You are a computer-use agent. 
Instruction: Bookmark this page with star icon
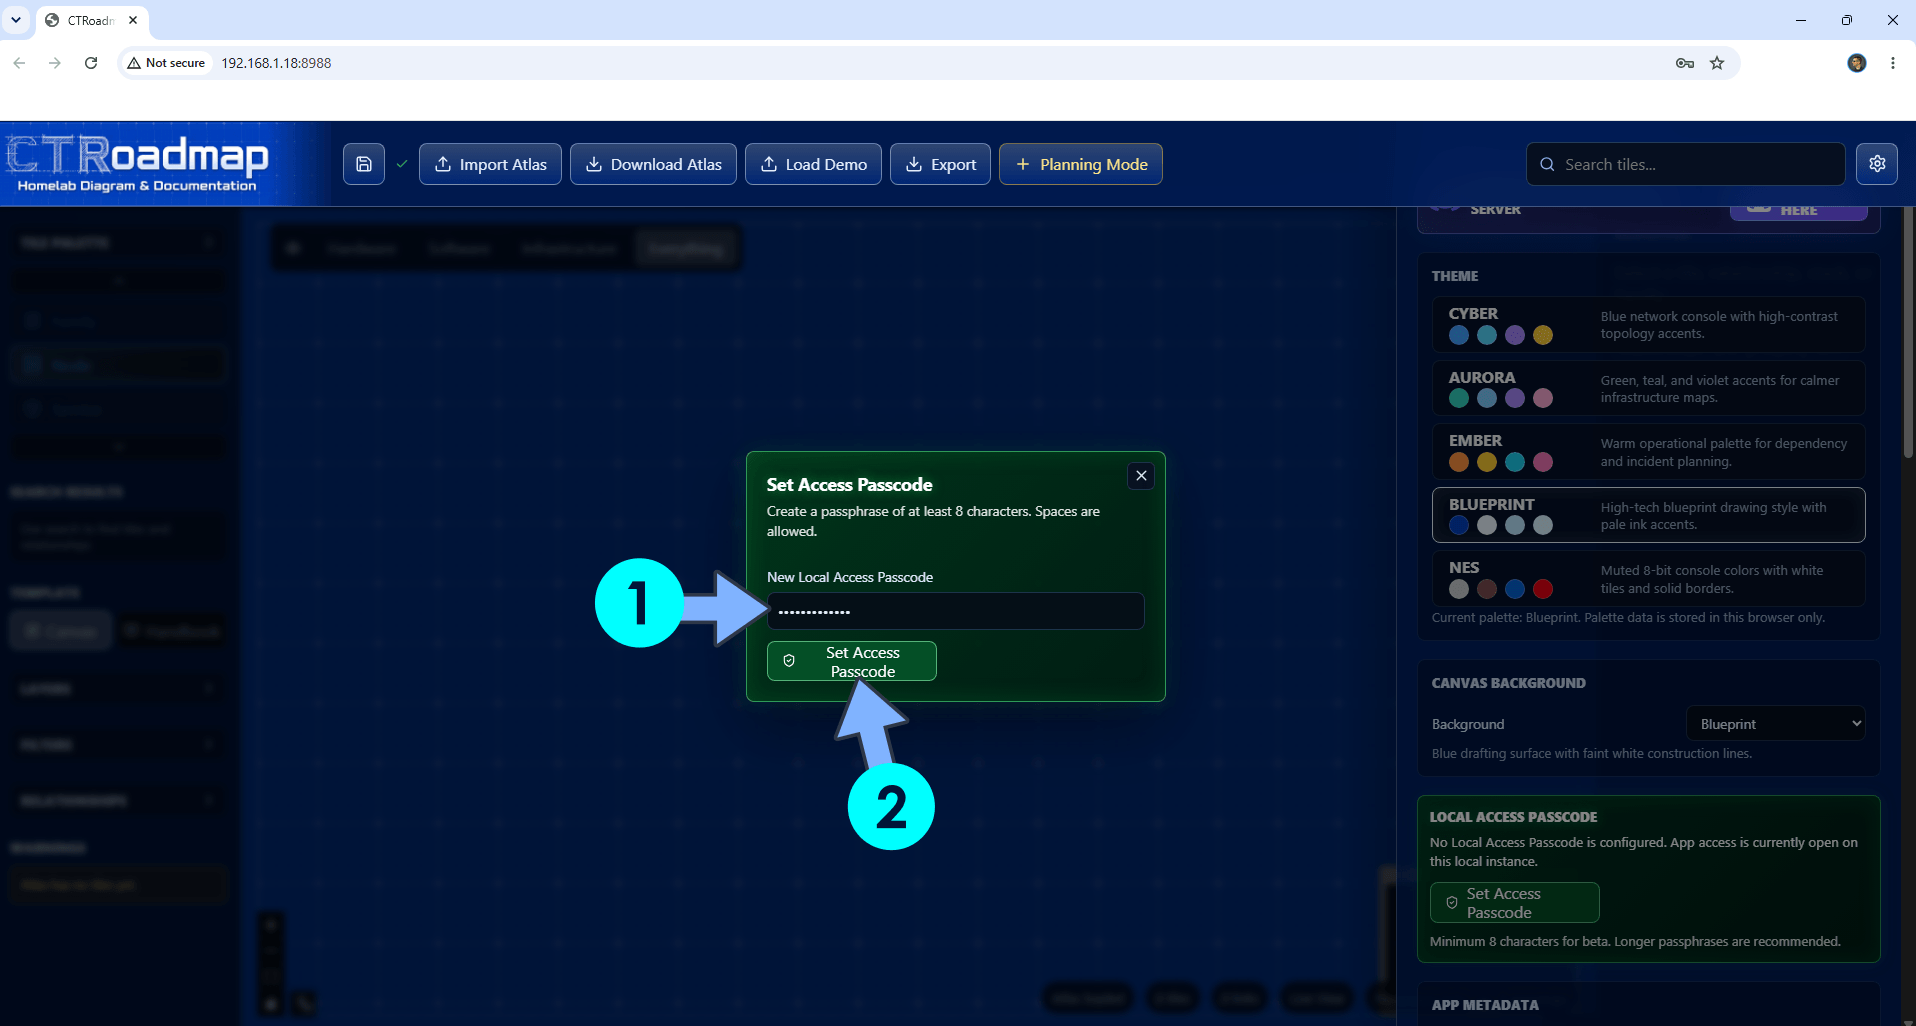click(1717, 63)
